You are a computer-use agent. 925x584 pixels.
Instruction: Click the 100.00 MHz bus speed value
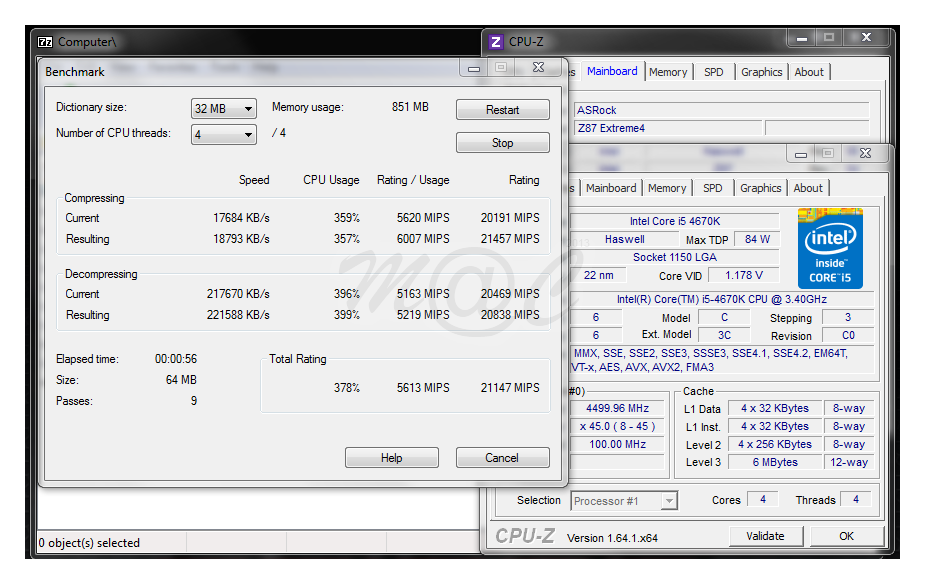617,444
